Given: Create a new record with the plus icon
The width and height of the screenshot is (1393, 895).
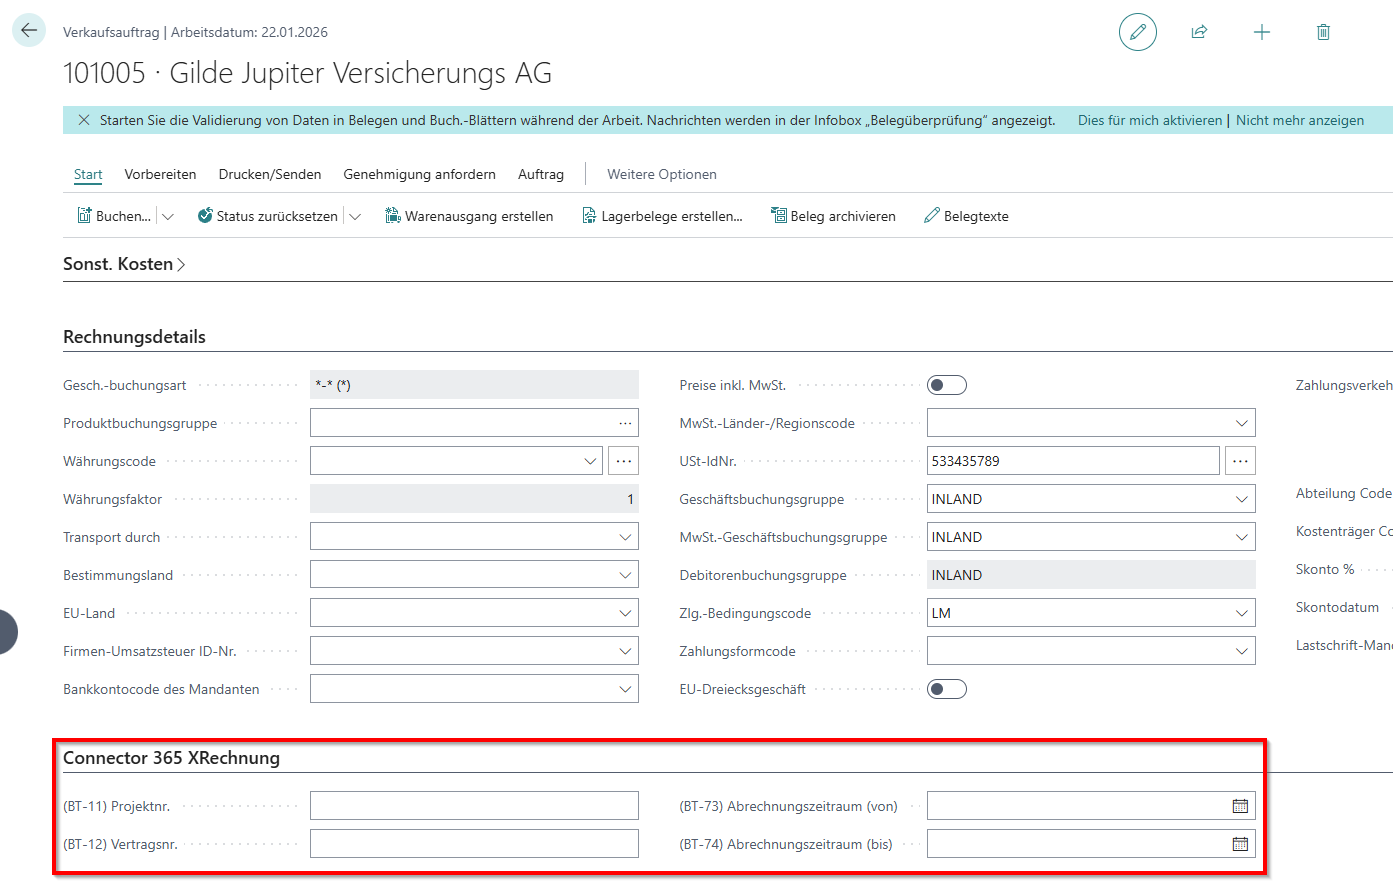Looking at the screenshot, I should coord(1262,32).
